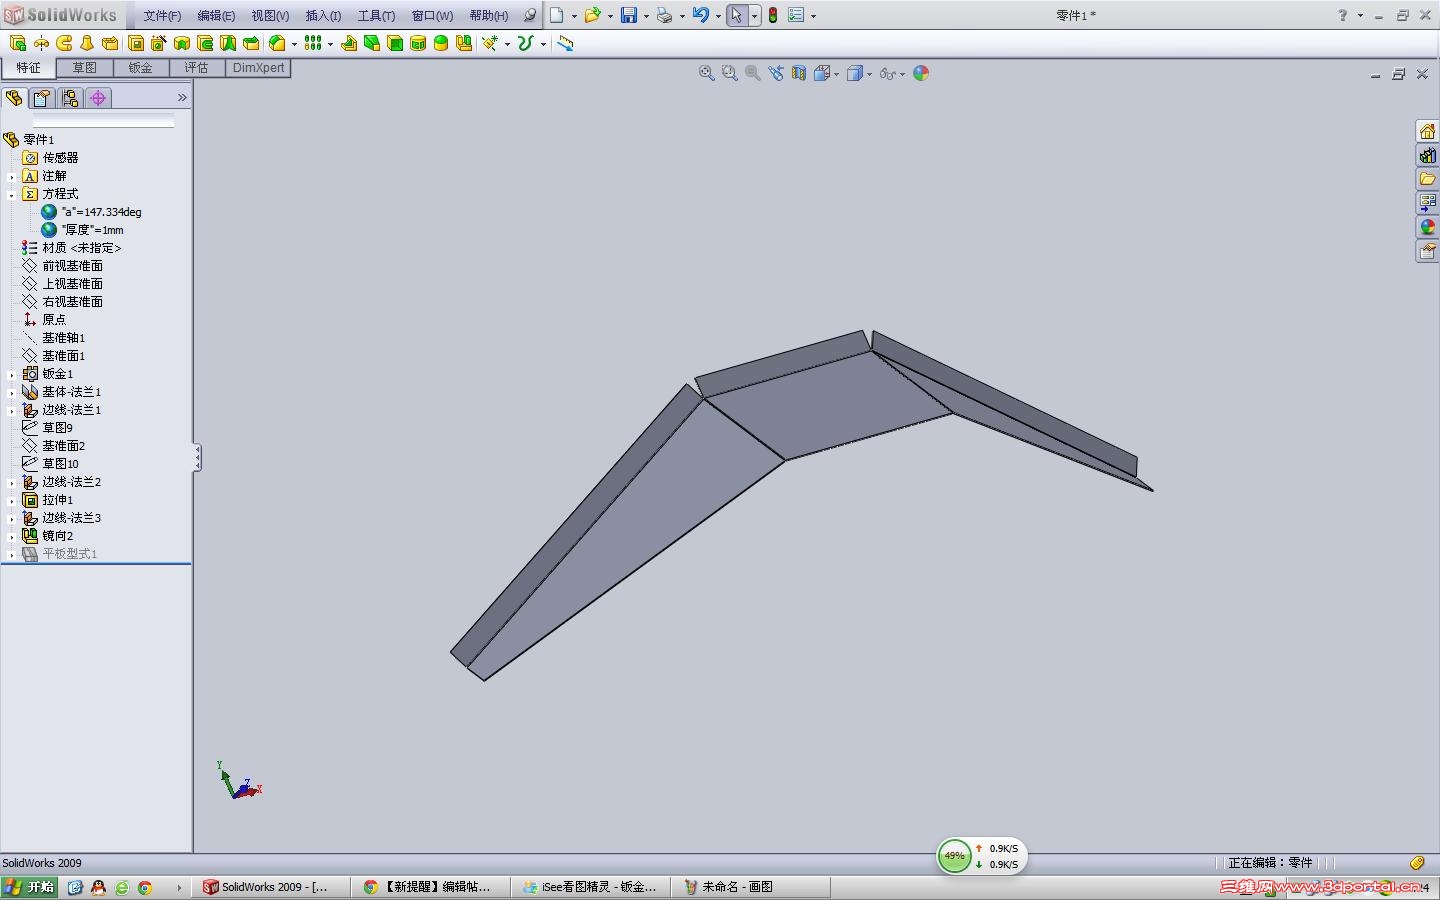The width and height of the screenshot is (1440, 900).
Task: Click the Print toolbar icon
Action: [x=664, y=15]
